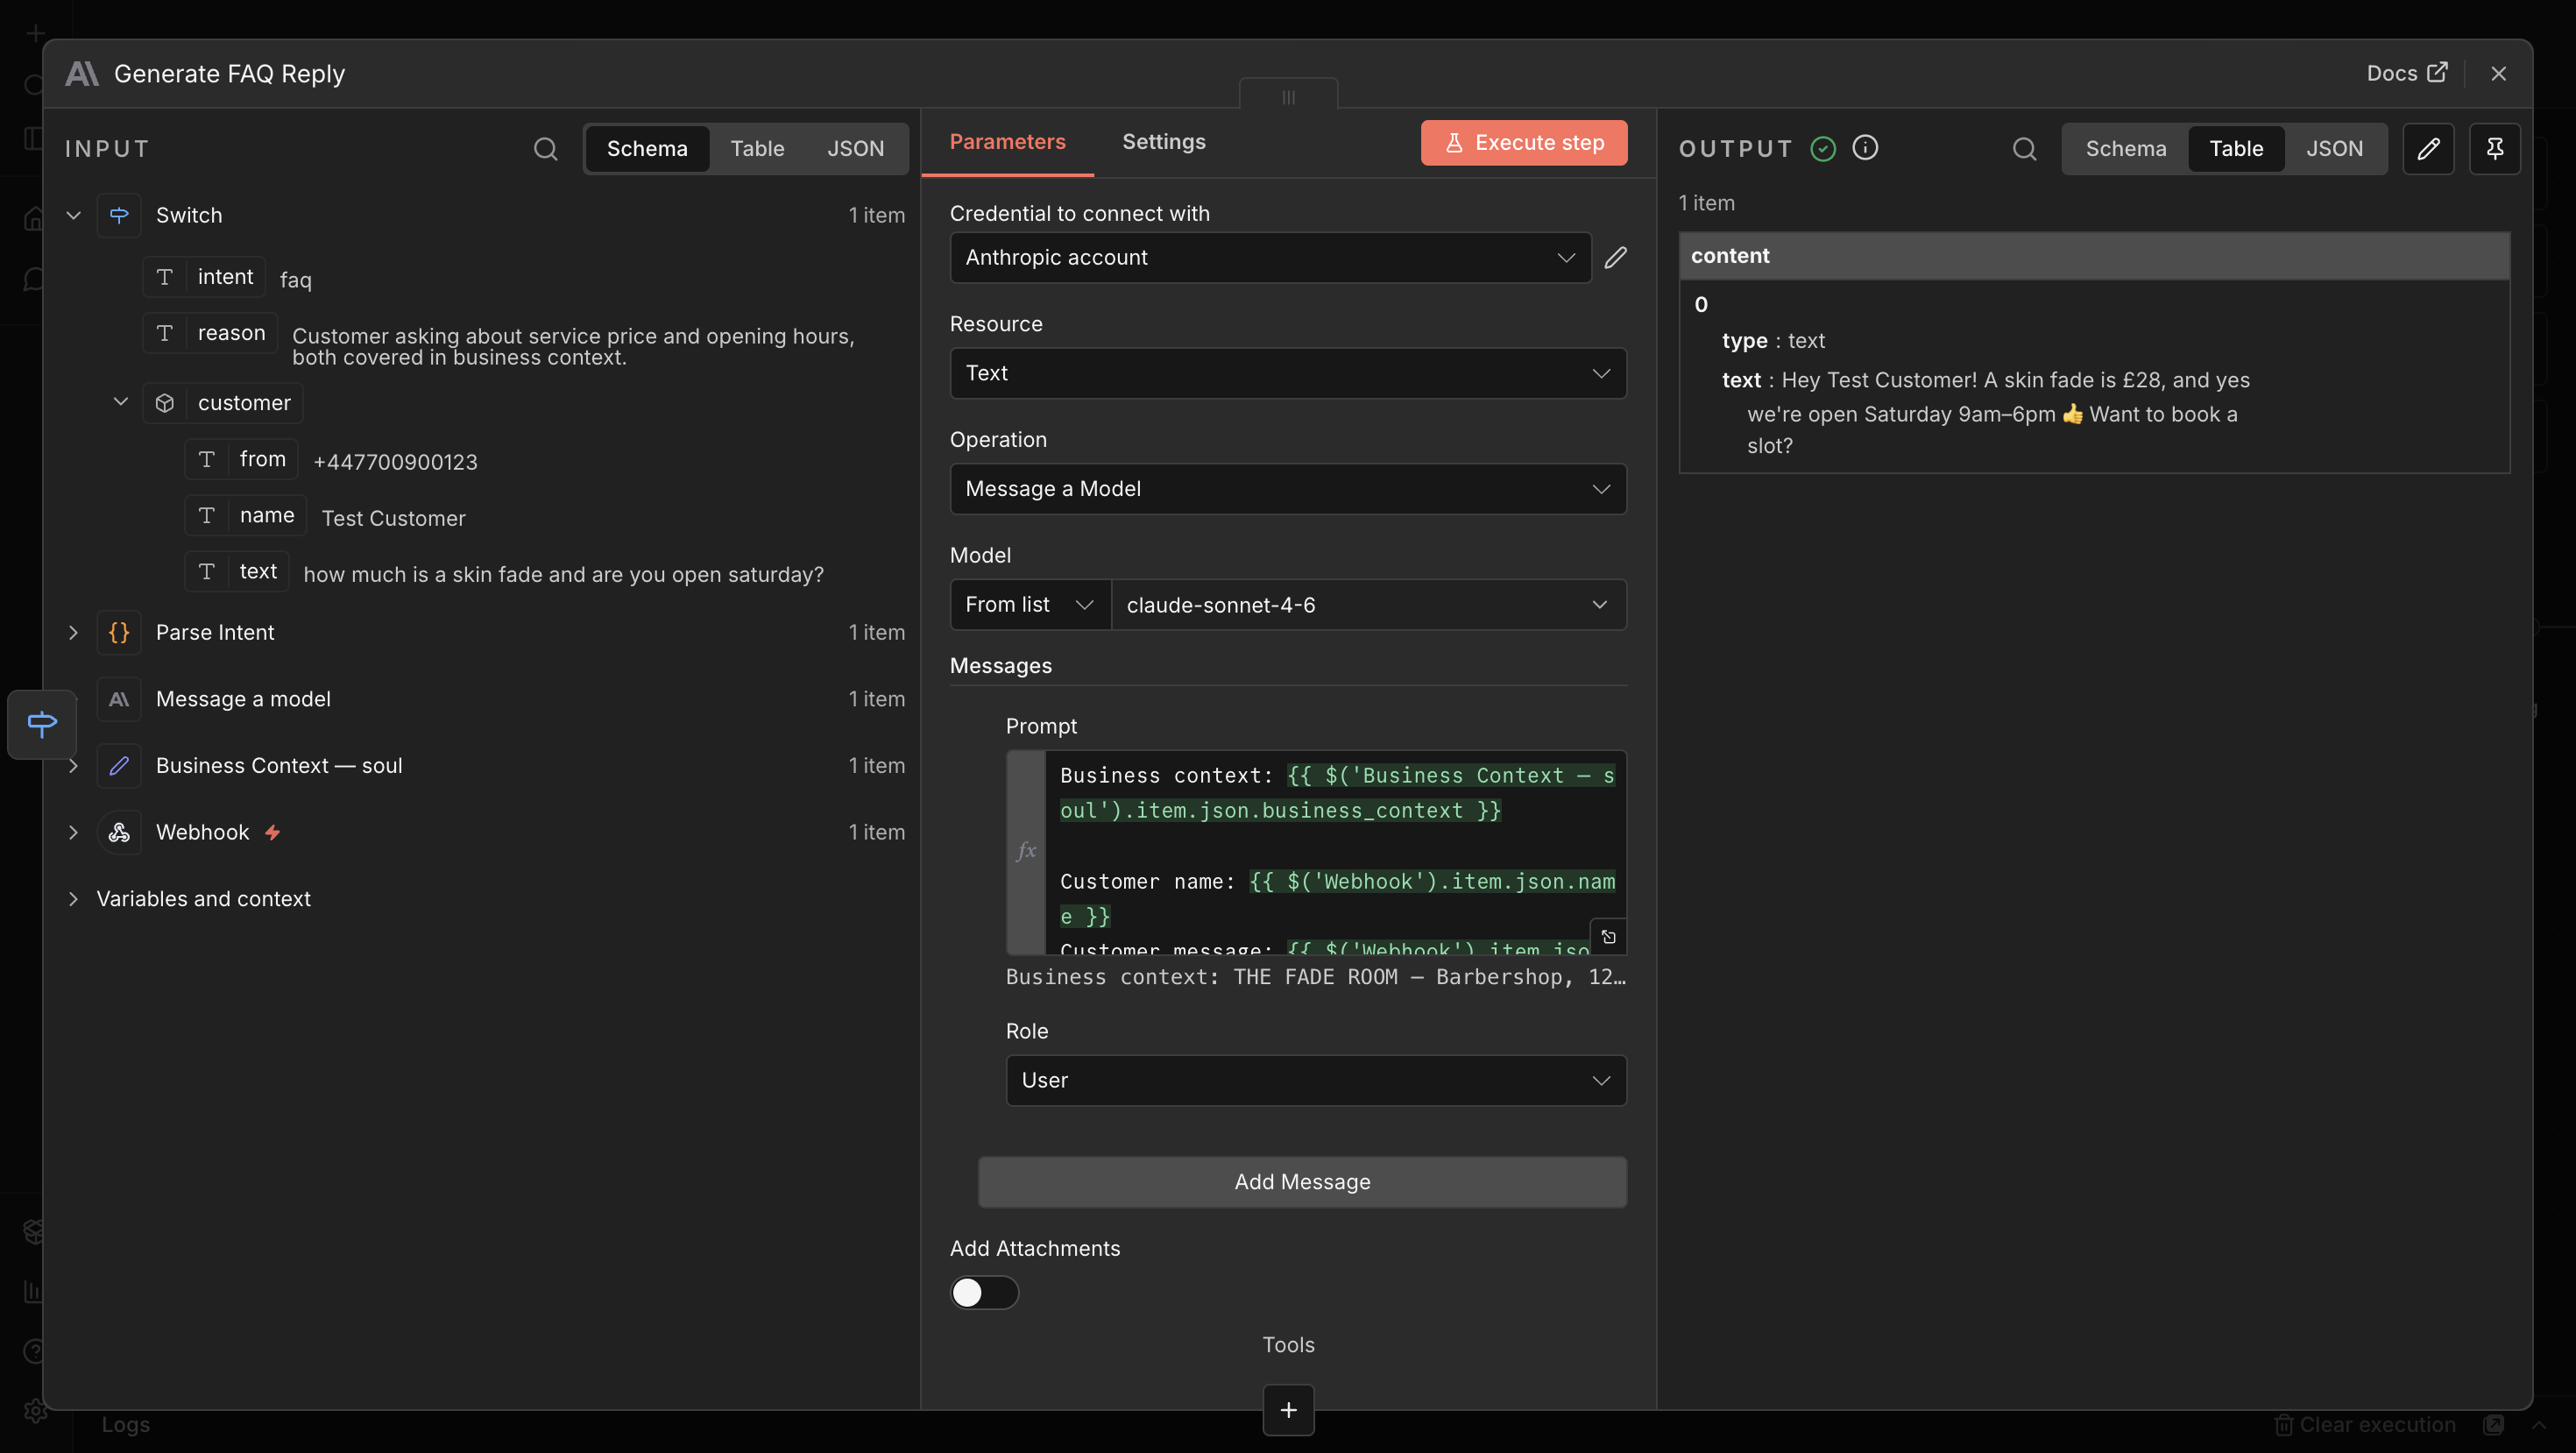Select the INPUT Schema view
This screenshot has height=1453, width=2576.
coord(647,149)
